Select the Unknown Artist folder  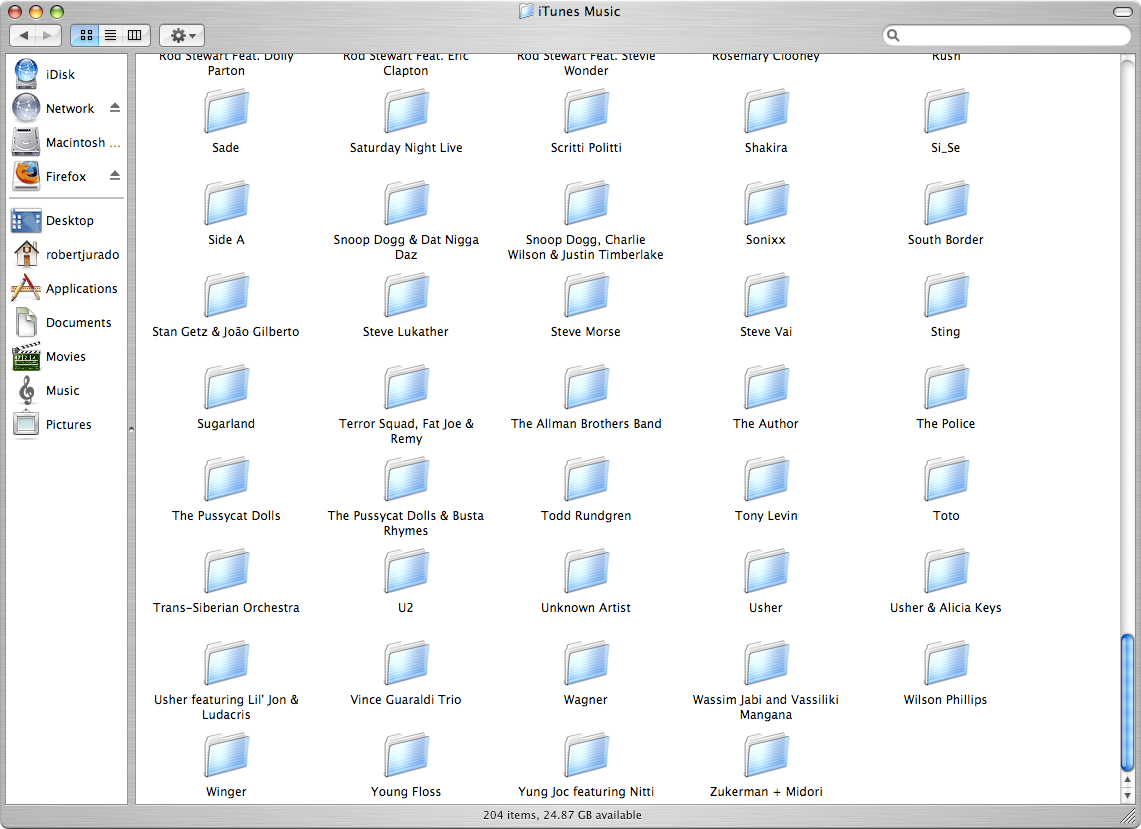tap(586, 572)
